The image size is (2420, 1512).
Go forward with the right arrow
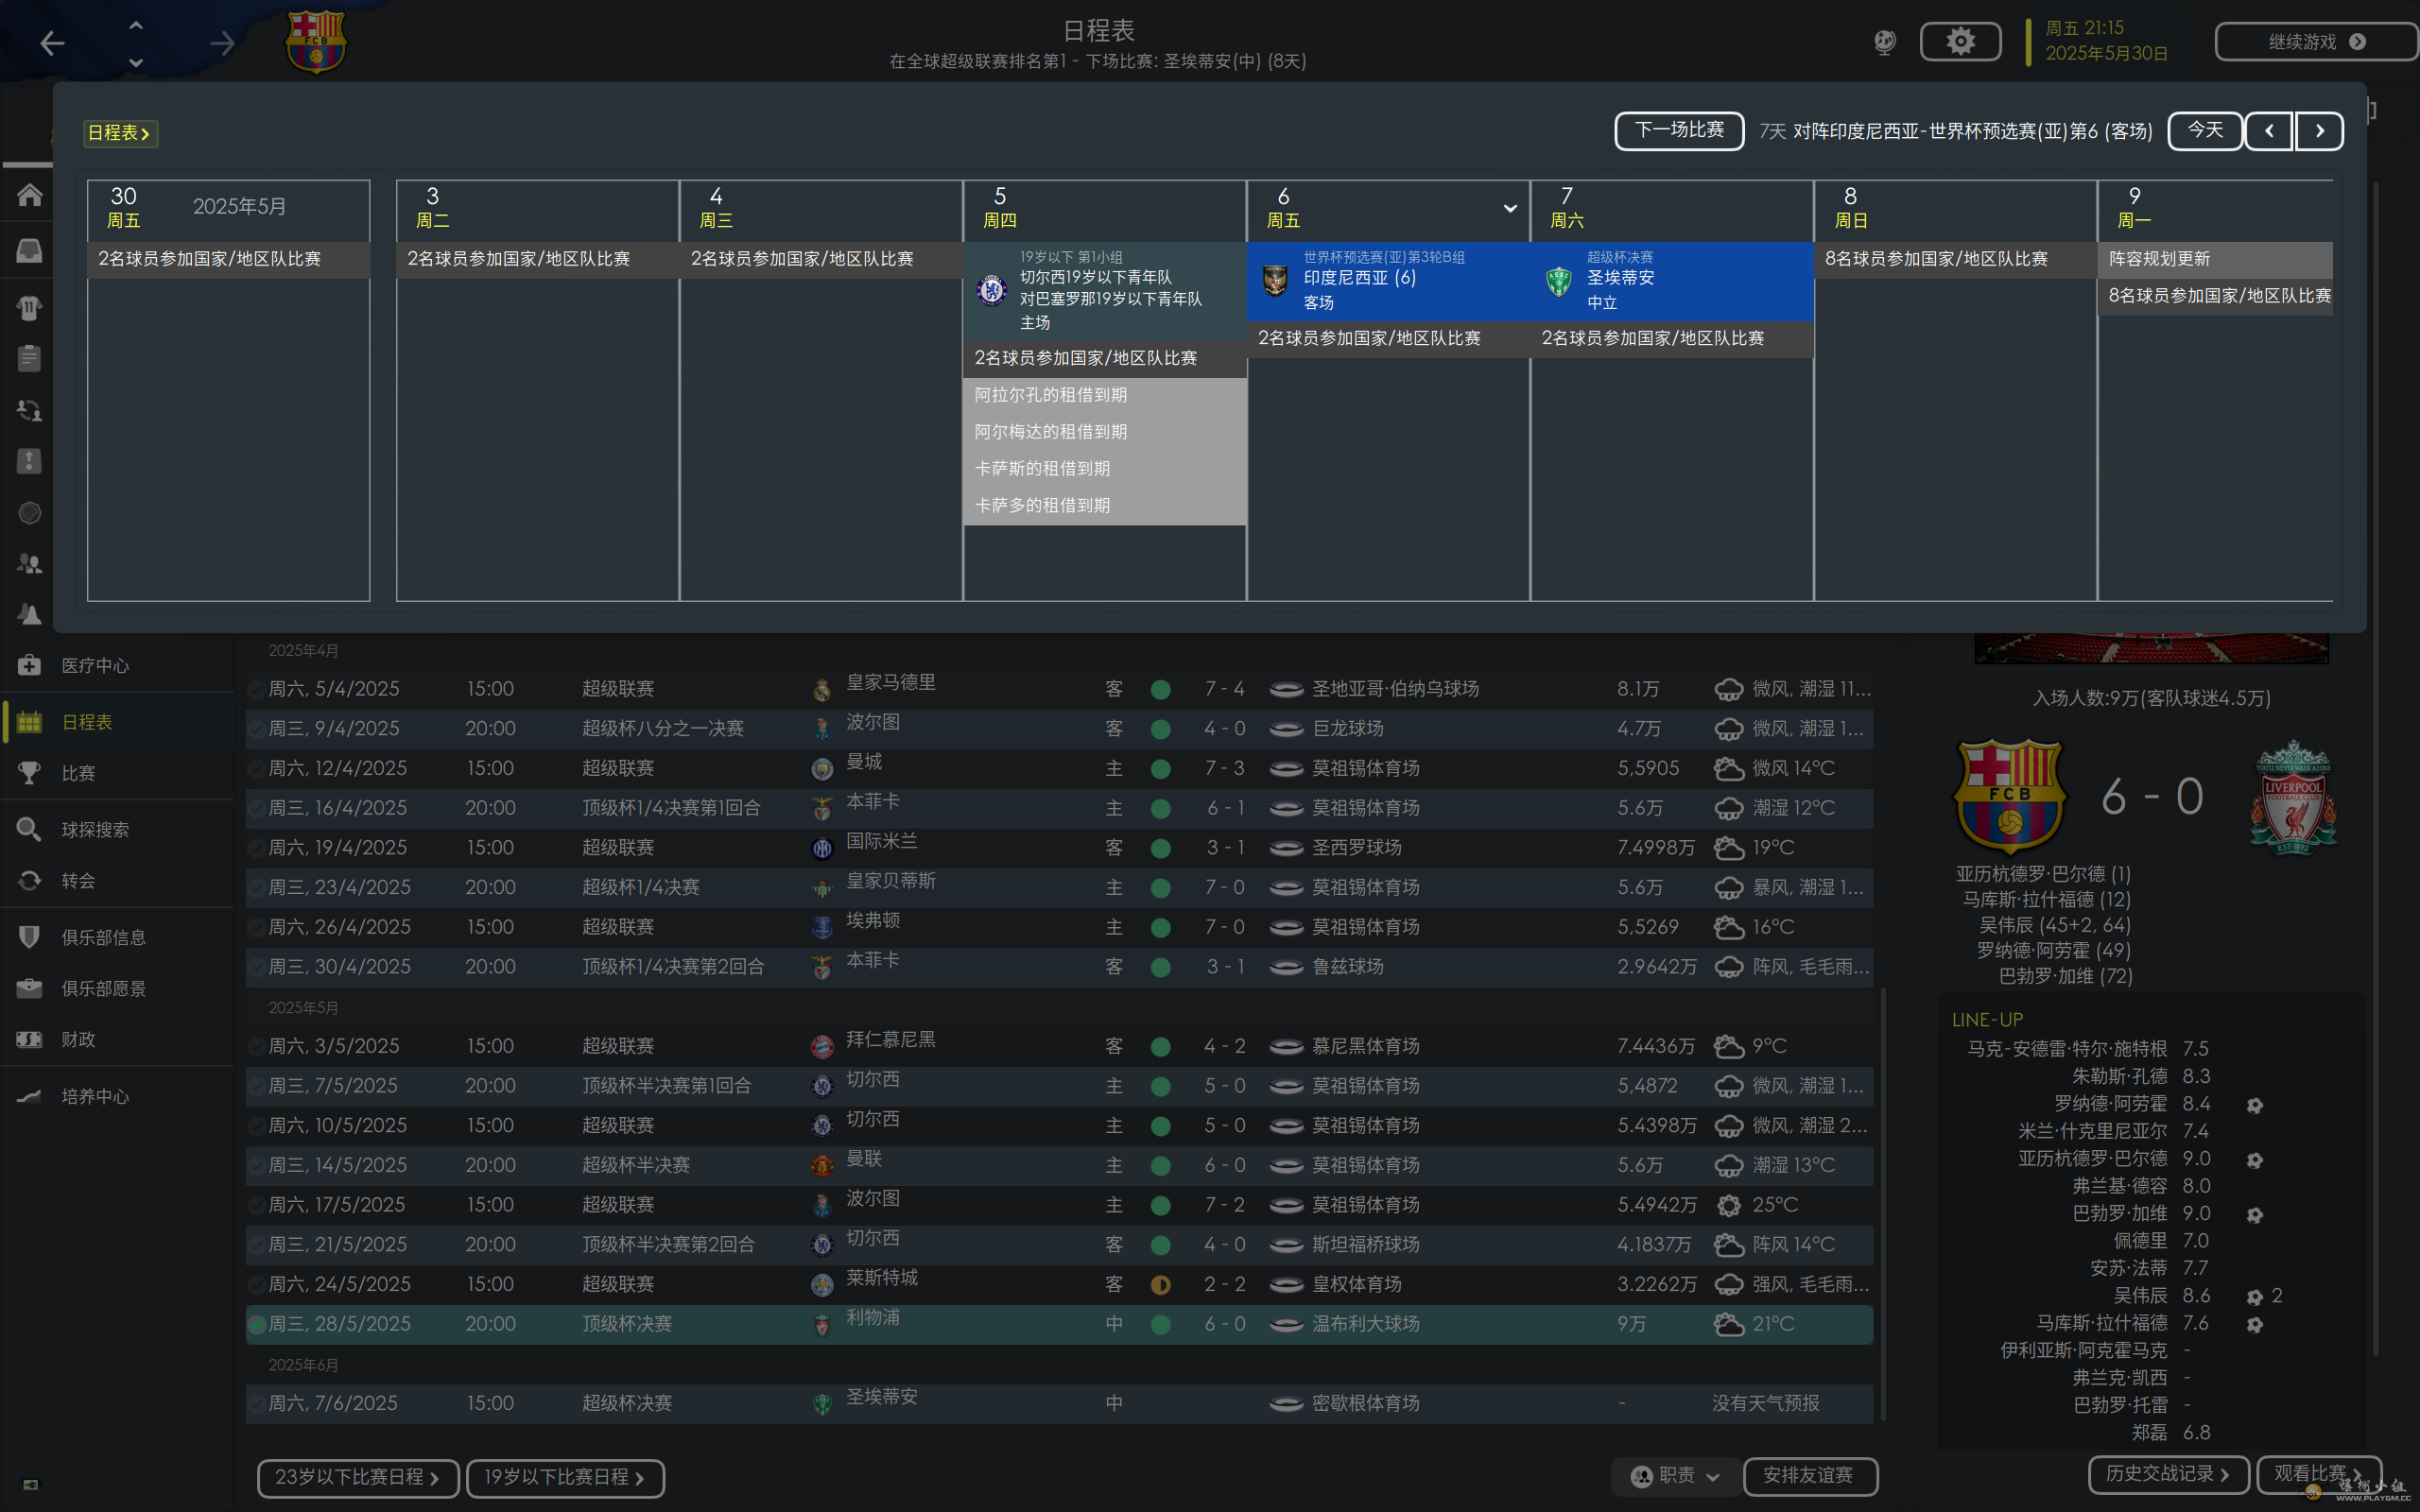(223, 43)
